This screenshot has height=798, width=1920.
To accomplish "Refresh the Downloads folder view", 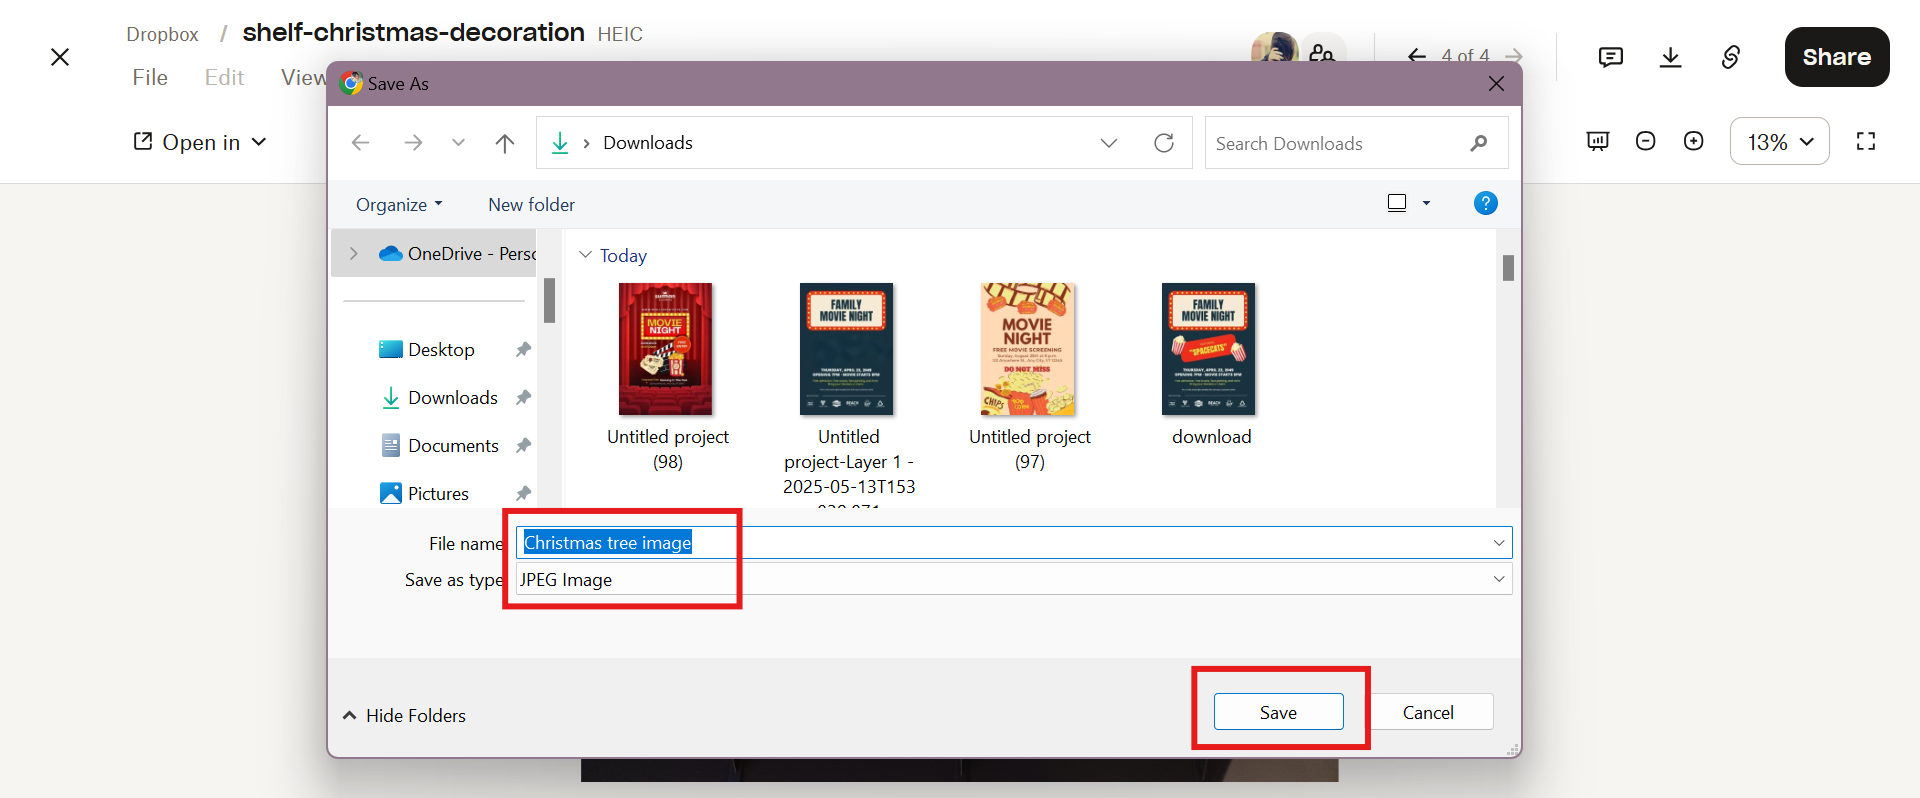I will [x=1164, y=143].
